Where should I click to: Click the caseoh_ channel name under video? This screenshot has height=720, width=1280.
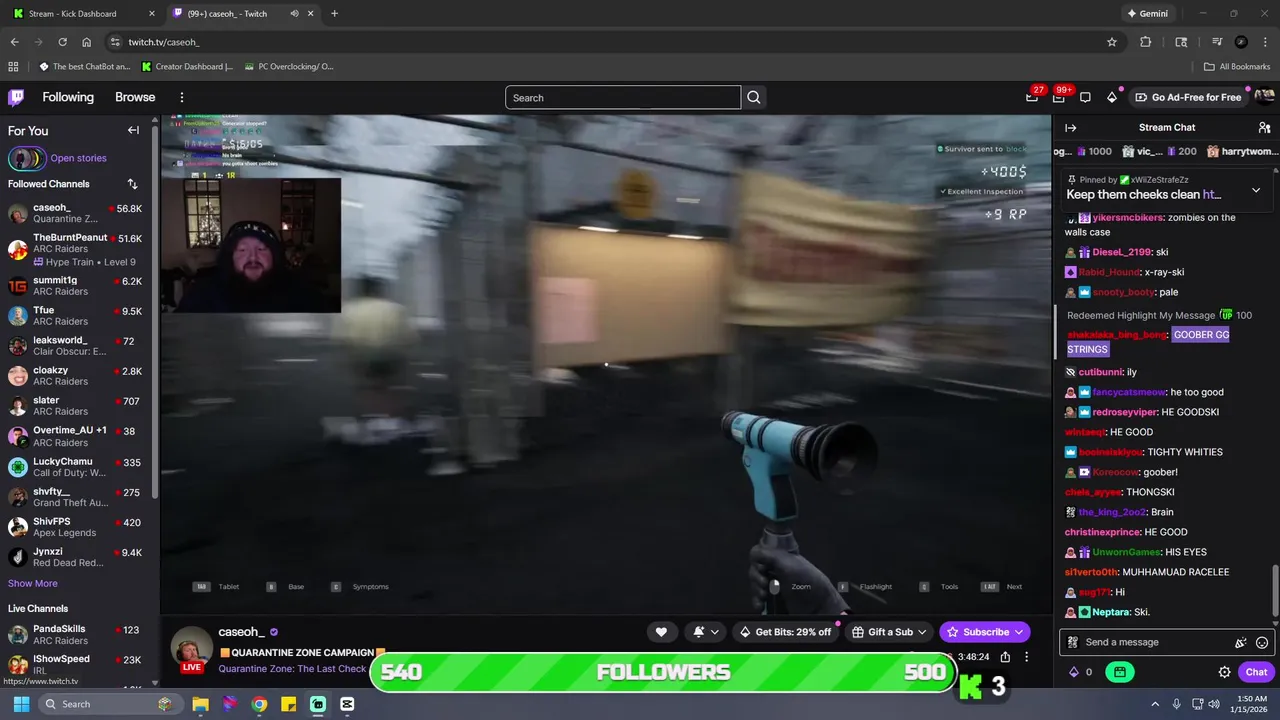click(241, 632)
